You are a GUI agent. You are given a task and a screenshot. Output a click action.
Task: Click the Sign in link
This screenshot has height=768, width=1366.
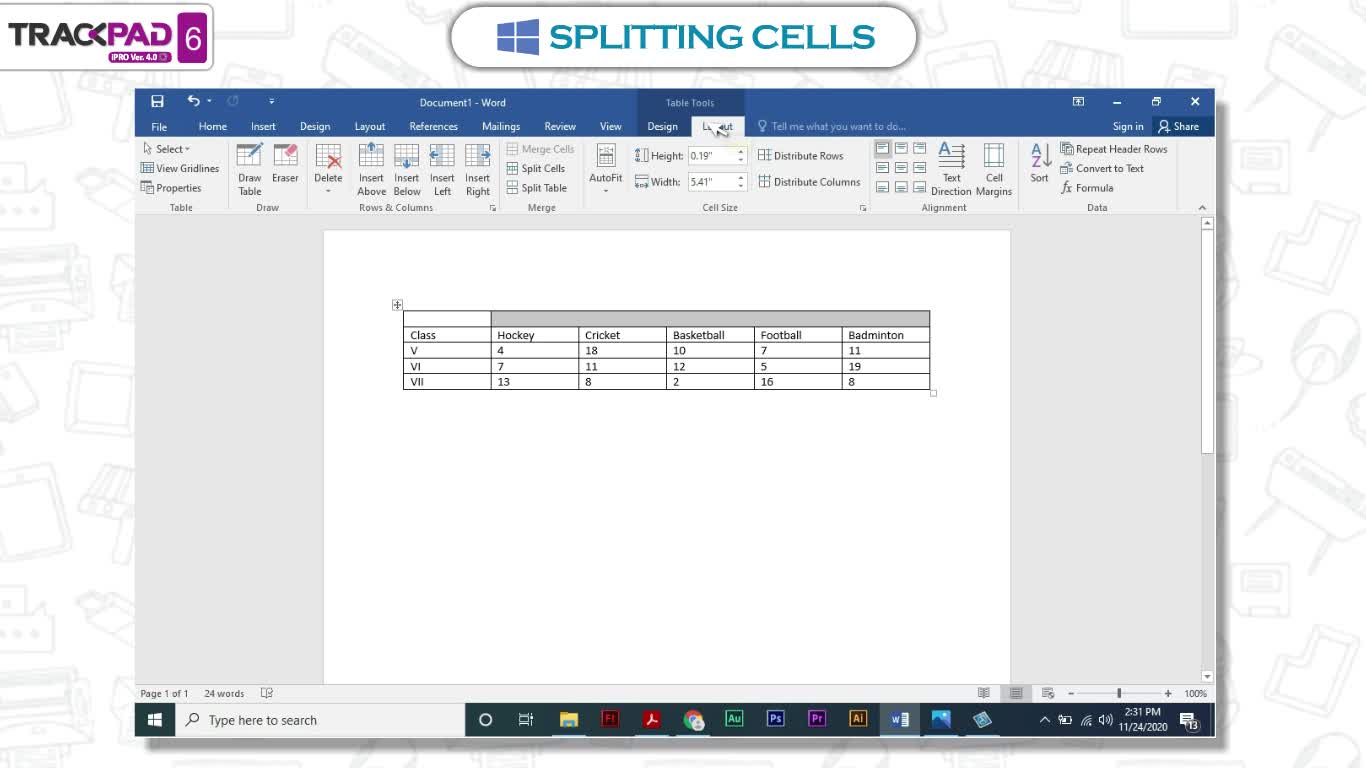[1128, 126]
